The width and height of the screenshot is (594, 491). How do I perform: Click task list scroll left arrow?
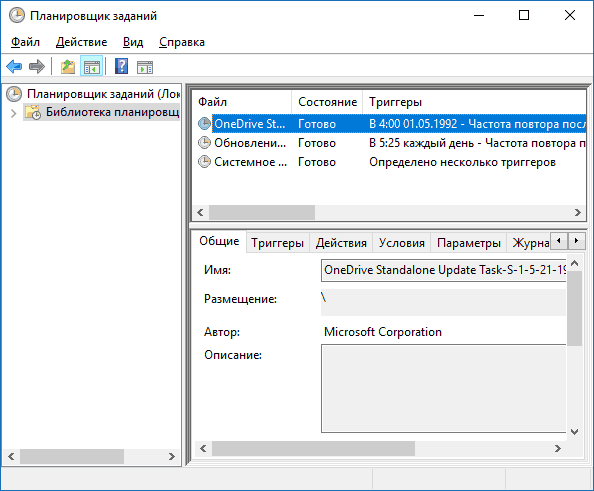click(x=200, y=213)
